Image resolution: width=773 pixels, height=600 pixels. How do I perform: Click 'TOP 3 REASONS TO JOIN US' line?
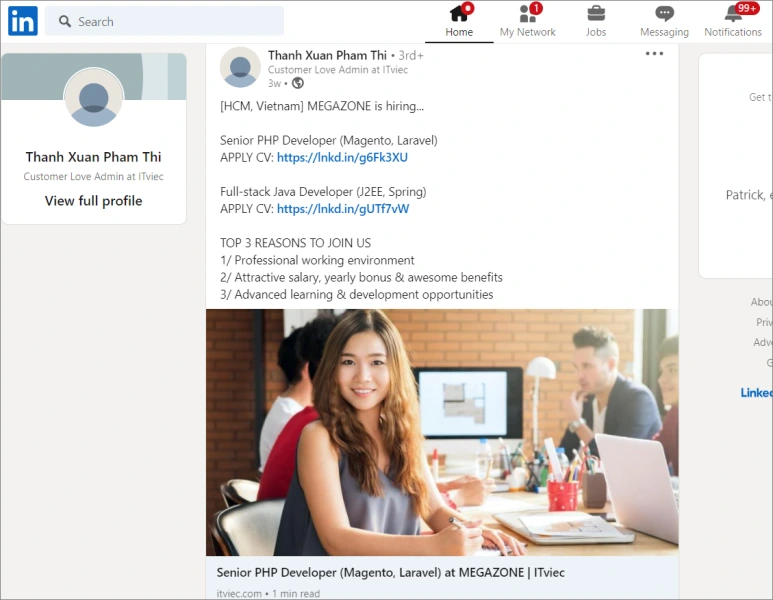tap(295, 243)
